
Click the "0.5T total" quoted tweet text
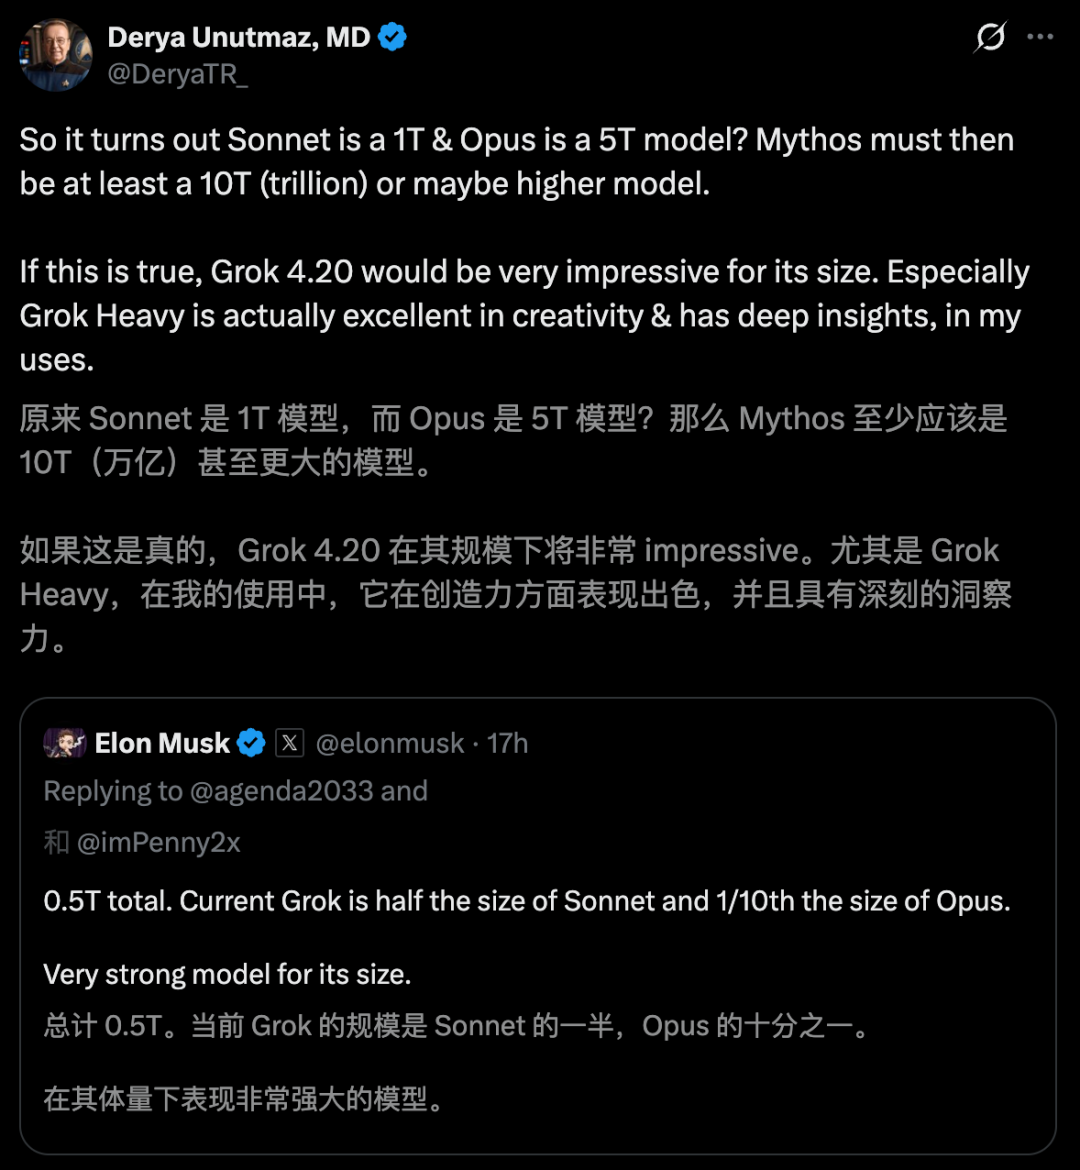(x=526, y=901)
